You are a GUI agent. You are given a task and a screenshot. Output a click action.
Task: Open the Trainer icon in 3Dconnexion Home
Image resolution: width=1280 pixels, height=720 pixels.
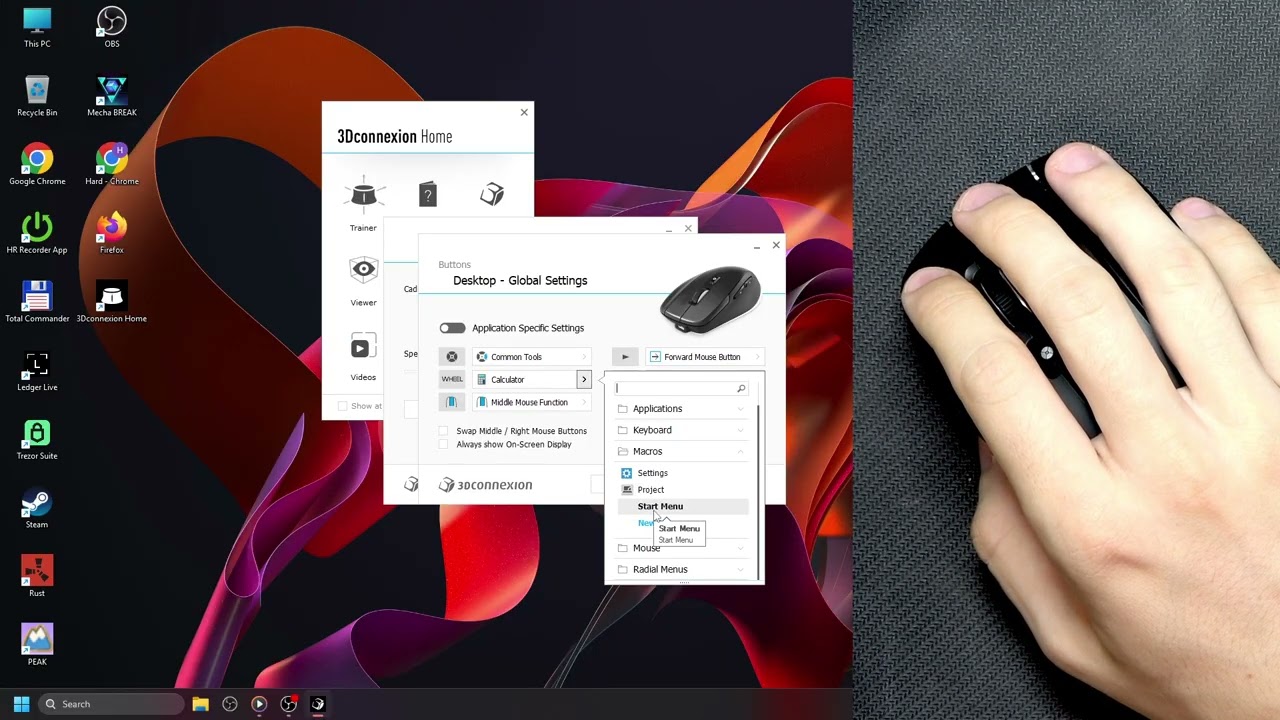pyautogui.click(x=363, y=194)
